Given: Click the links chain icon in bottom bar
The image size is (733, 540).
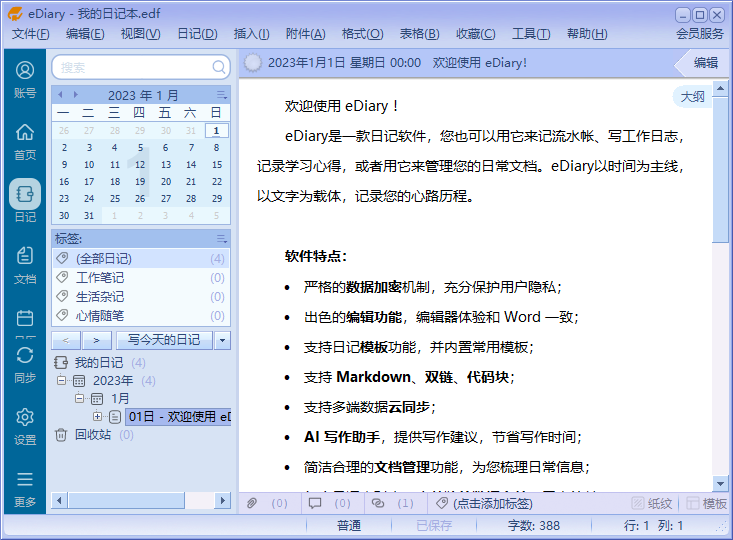Looking at the screenshot, I should (x=378, y=503).
